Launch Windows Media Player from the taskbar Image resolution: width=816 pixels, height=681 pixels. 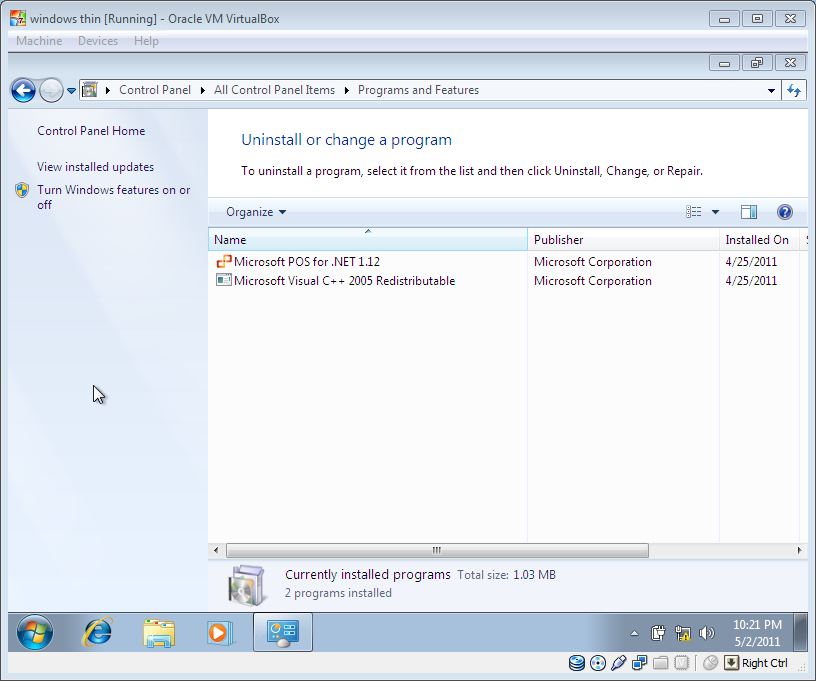220,633
